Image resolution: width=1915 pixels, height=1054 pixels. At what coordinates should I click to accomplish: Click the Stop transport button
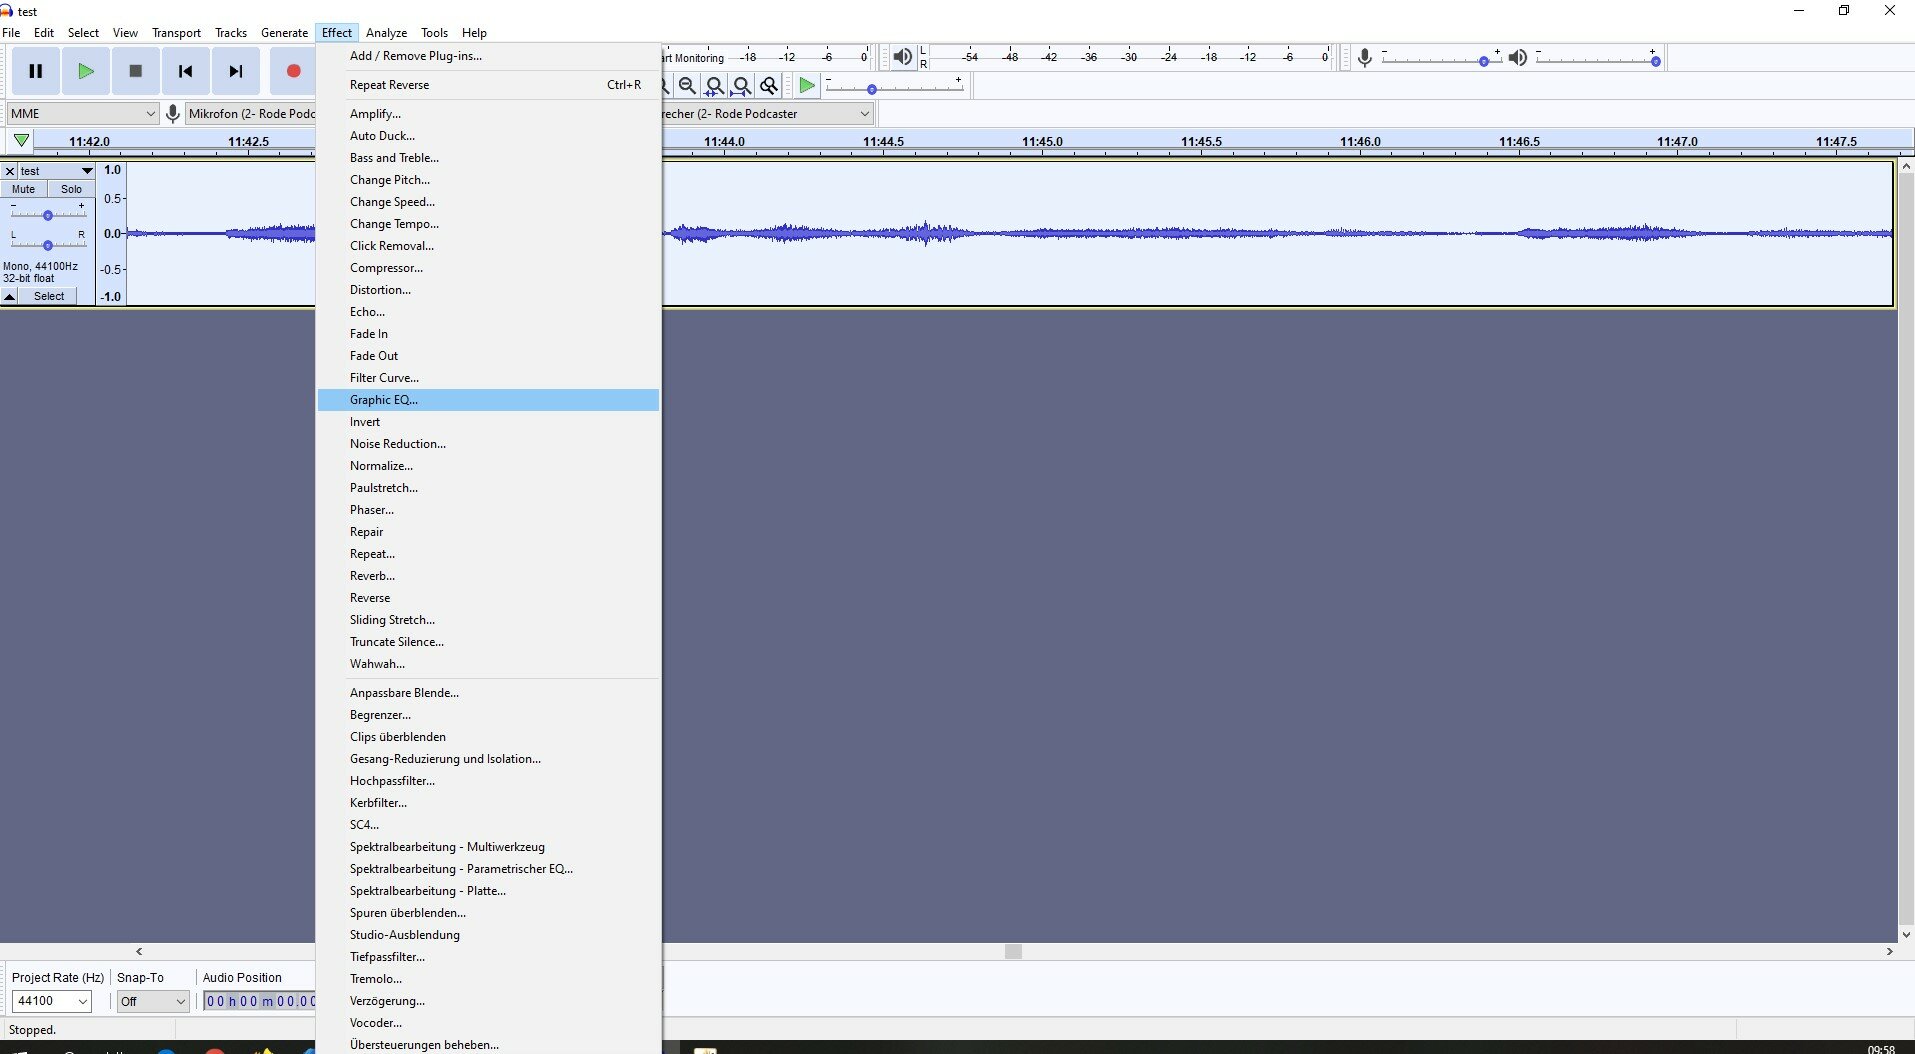pyautogui.click(x=136, y=71)
